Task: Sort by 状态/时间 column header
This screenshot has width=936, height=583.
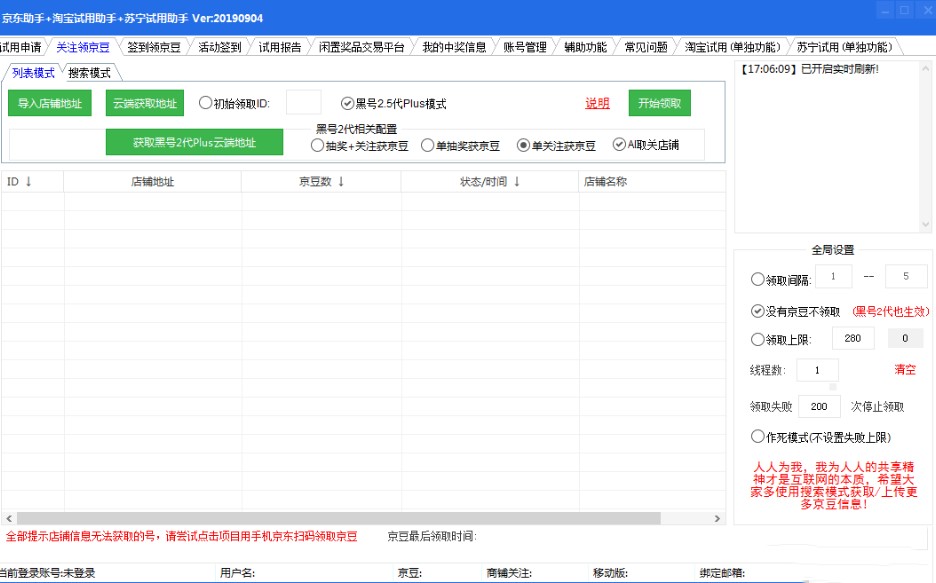Action: 490,182
